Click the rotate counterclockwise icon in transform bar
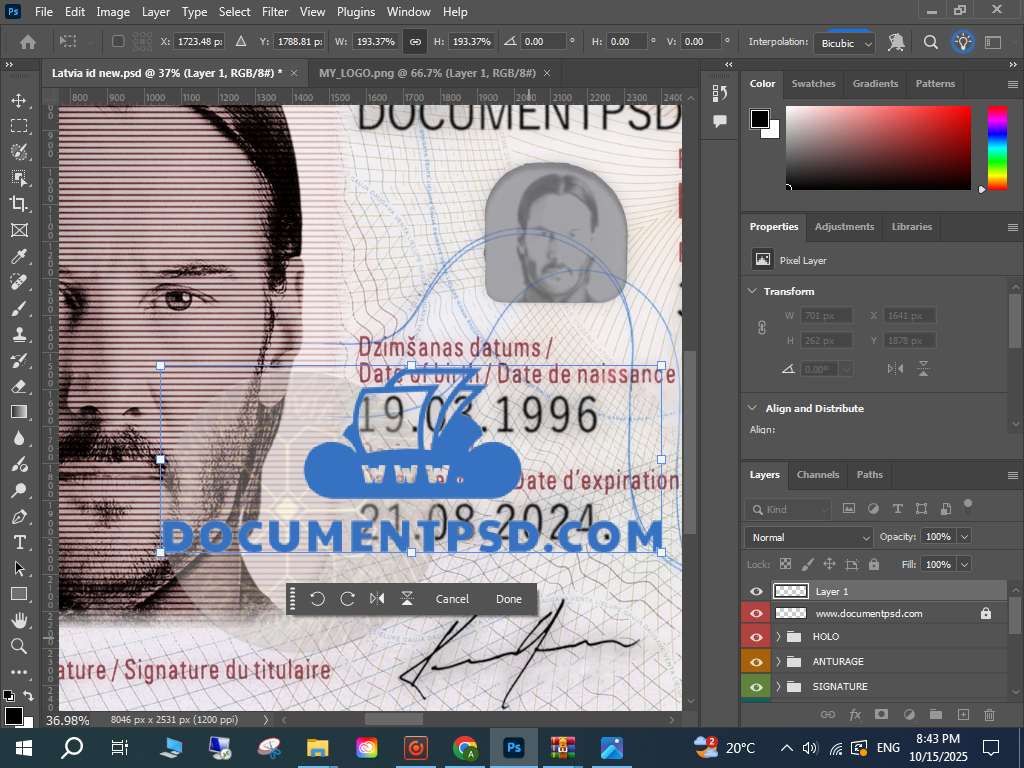The width and height of the screenshot is (1024, 768). tap(317, 599)
